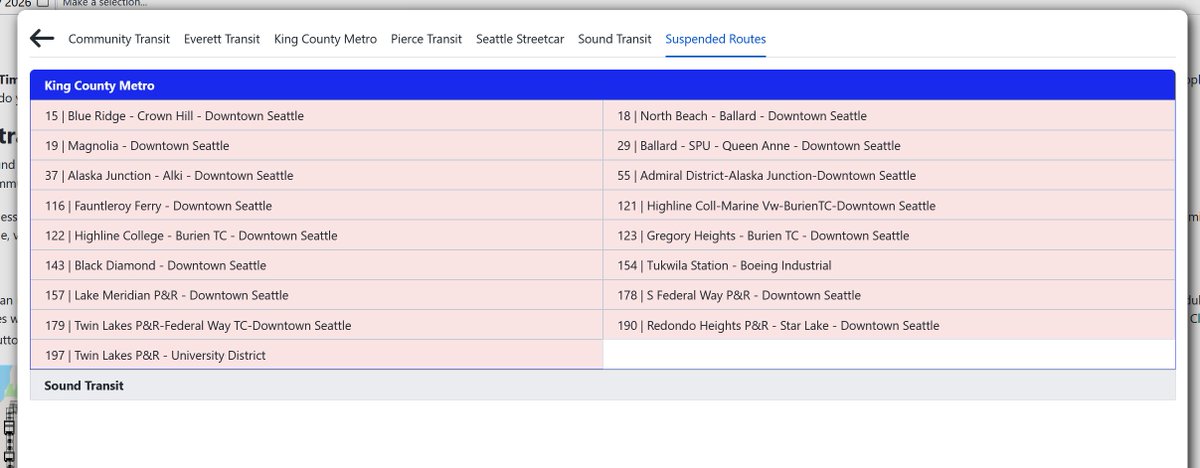The height and width of the screenshot is (468, 1200).
Task: Choose route 190 Redondo Heights P&R - Star Lake
Action: 889,326
